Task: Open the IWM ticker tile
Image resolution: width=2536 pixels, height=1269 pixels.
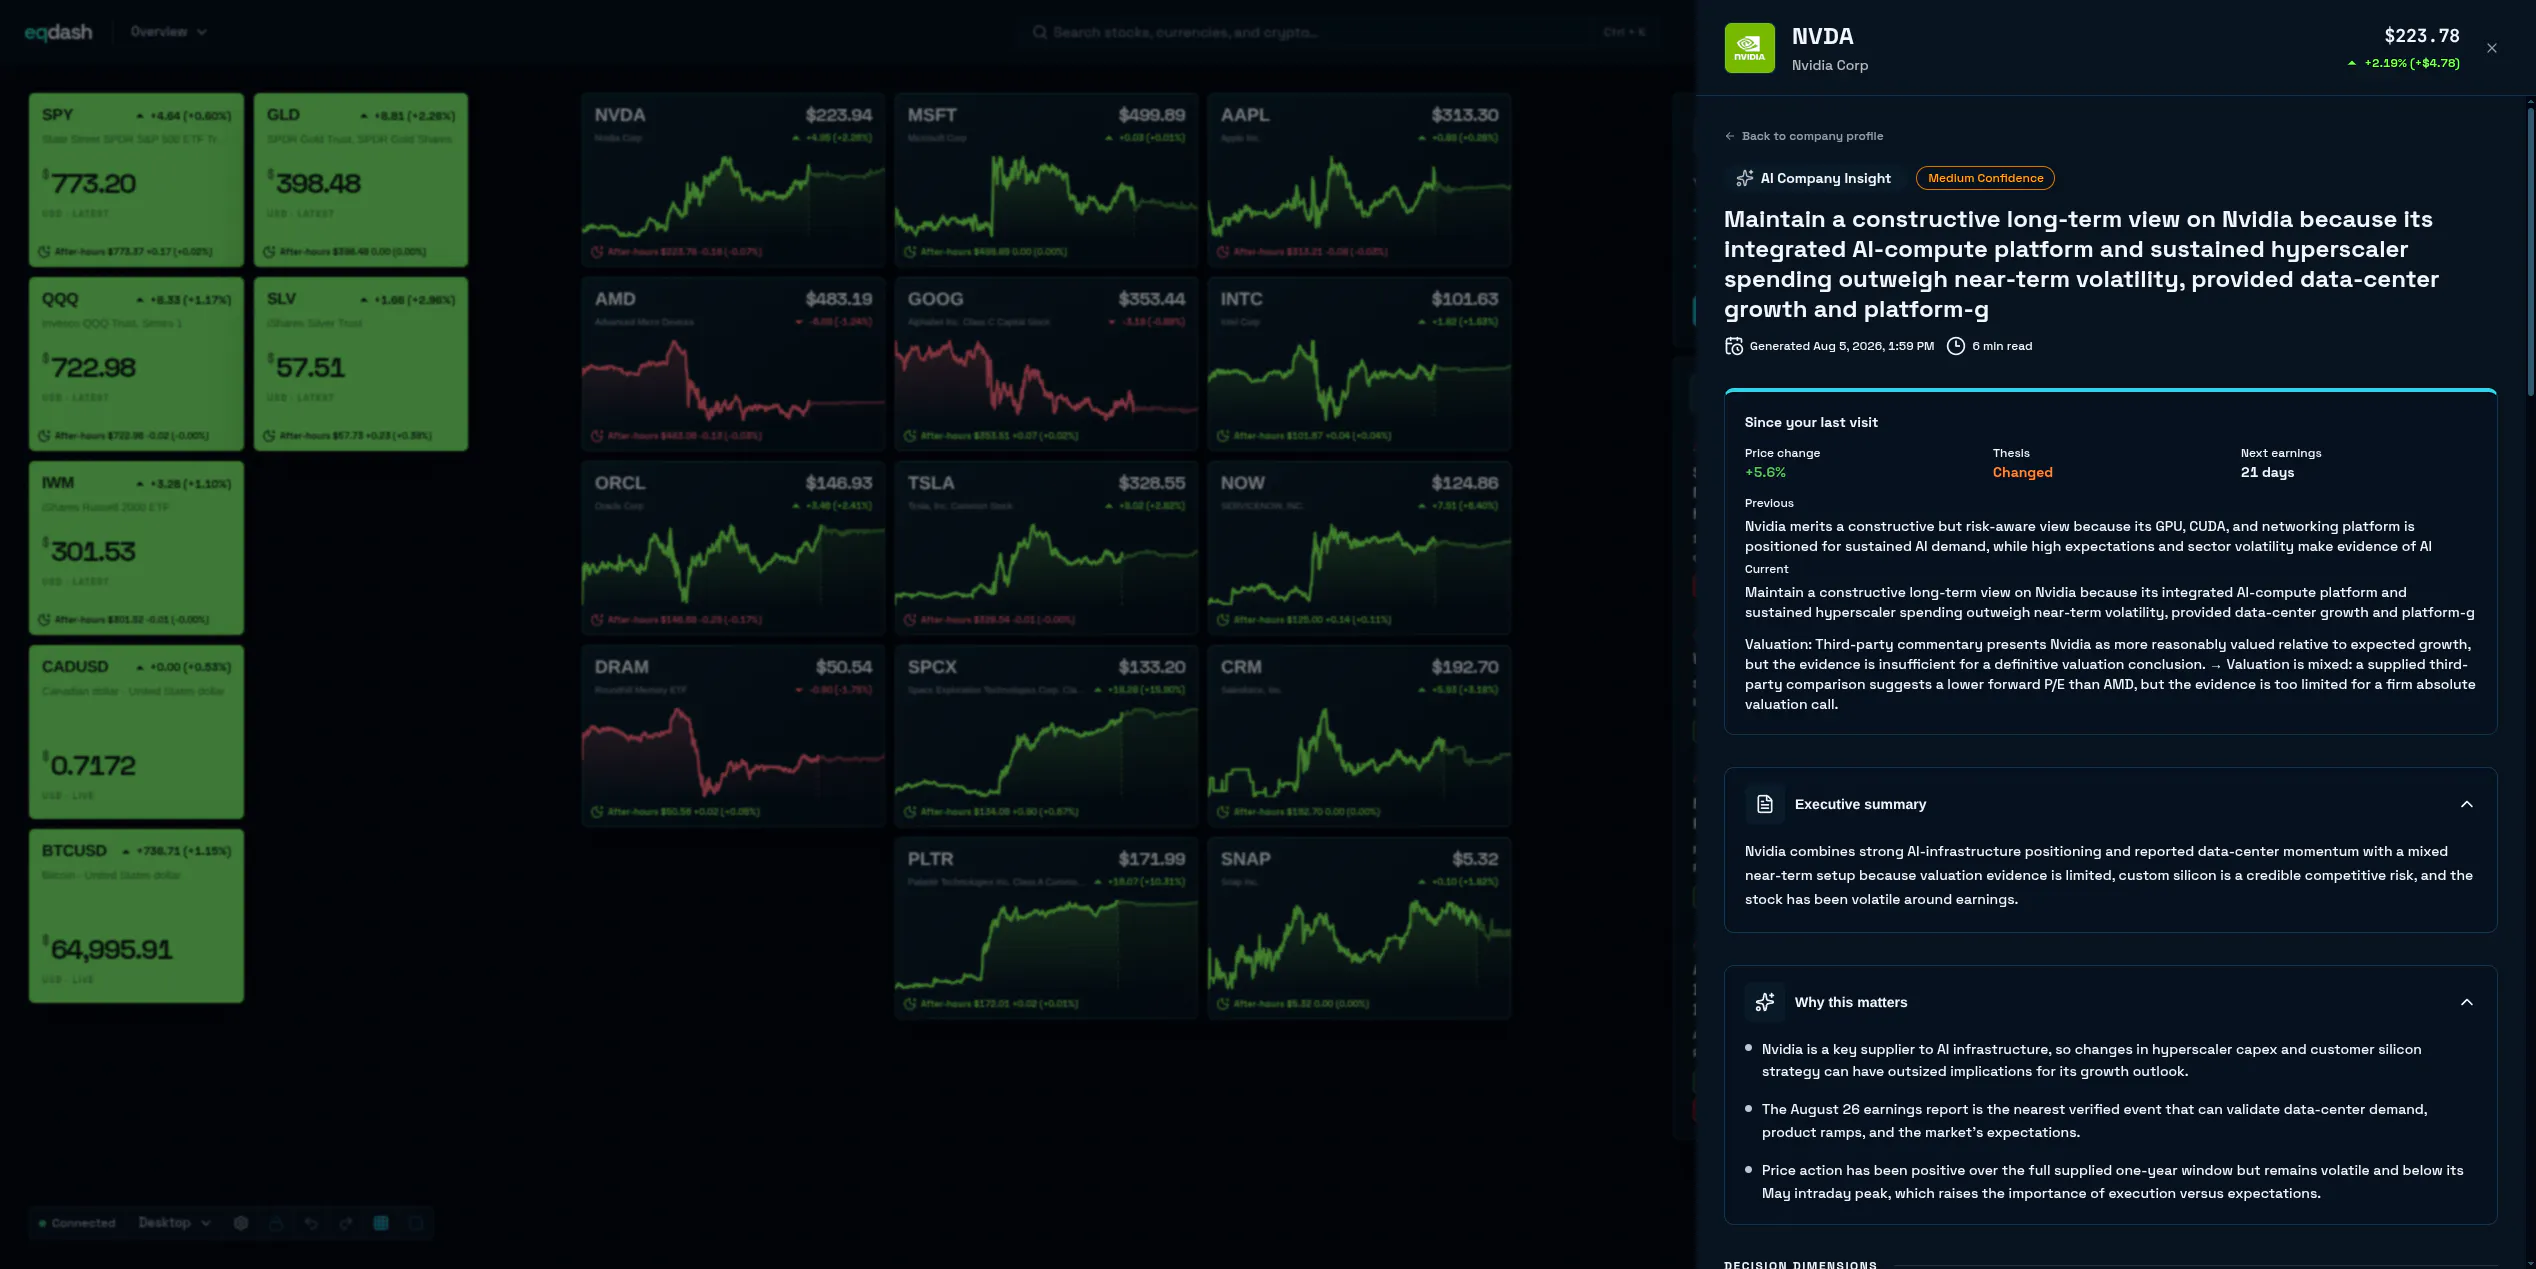Action: 136,548
